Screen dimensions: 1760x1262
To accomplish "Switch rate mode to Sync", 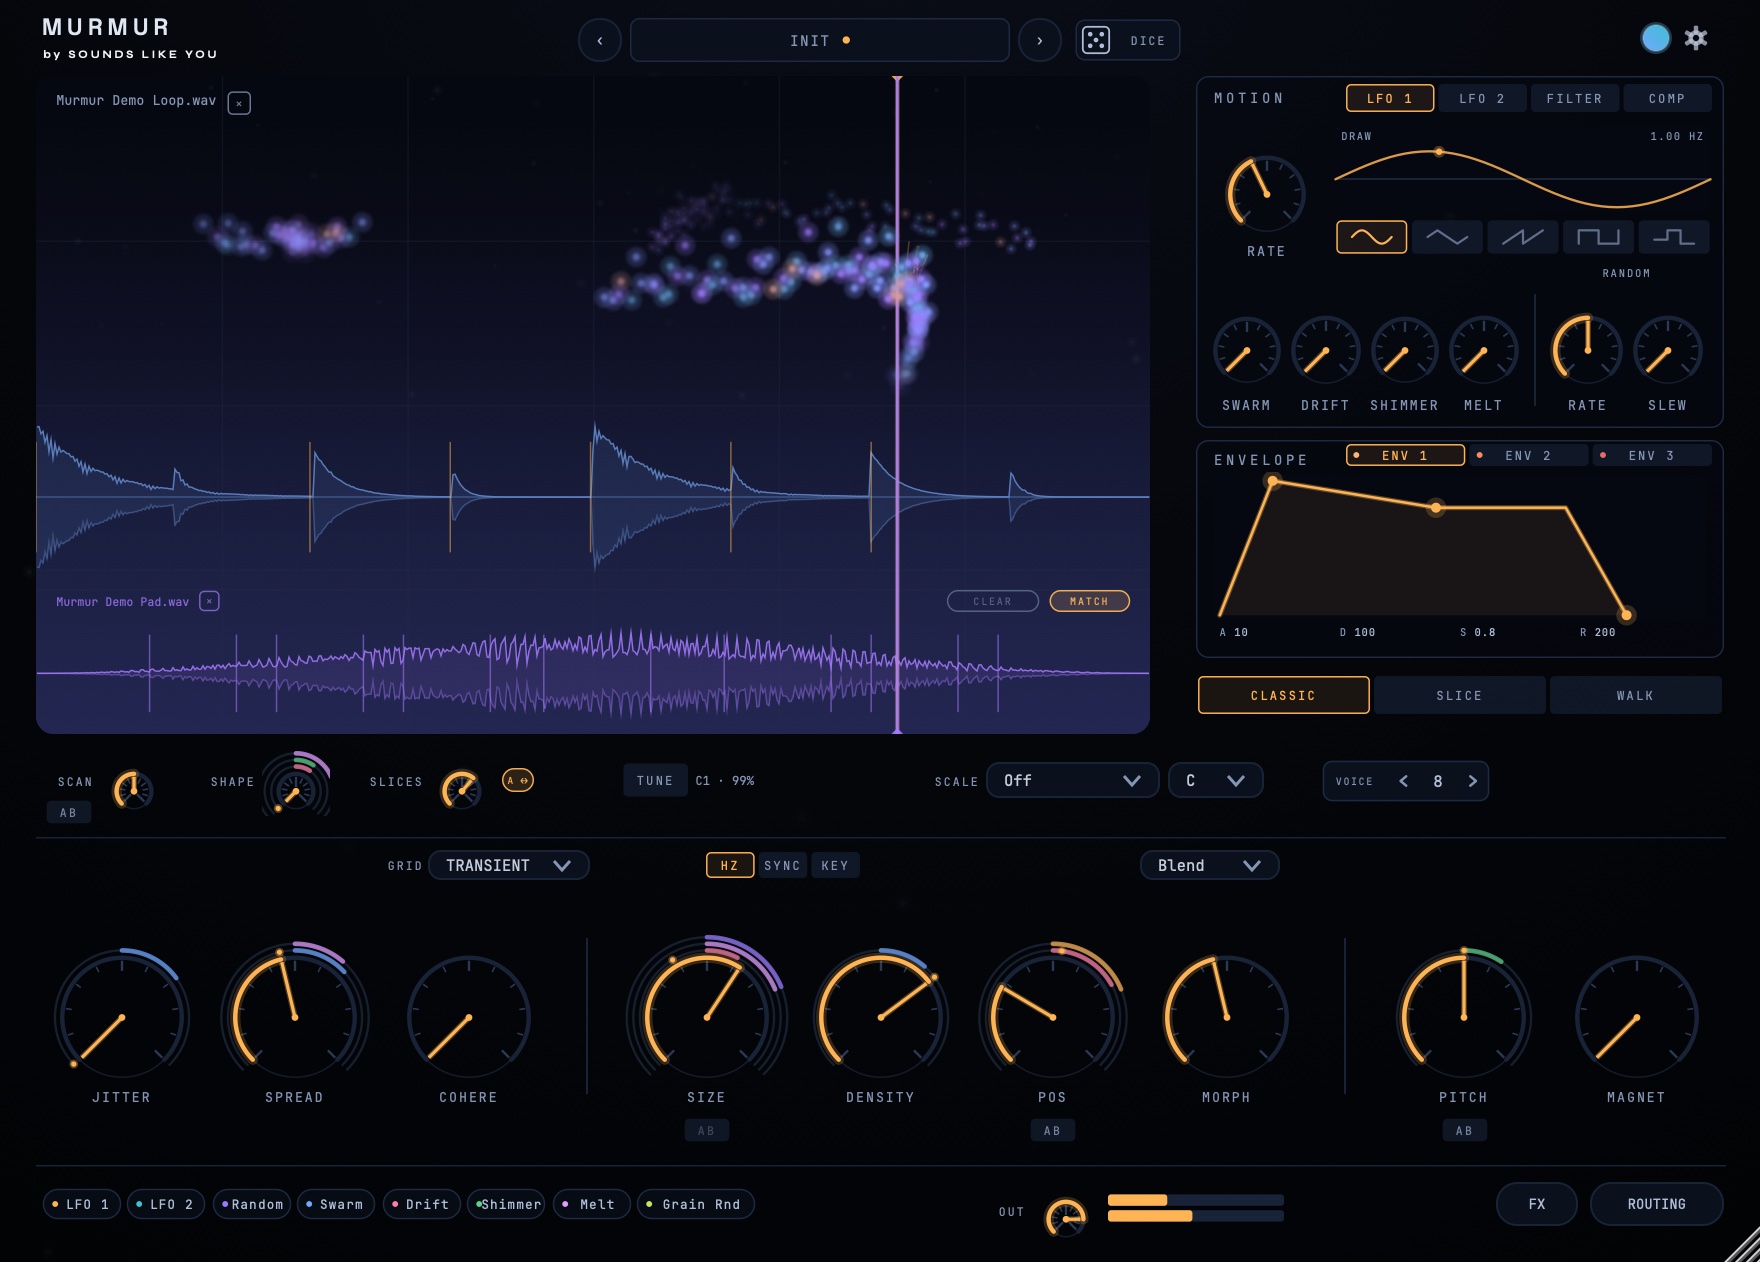I will pyautogui.click(x=782, y=865).
